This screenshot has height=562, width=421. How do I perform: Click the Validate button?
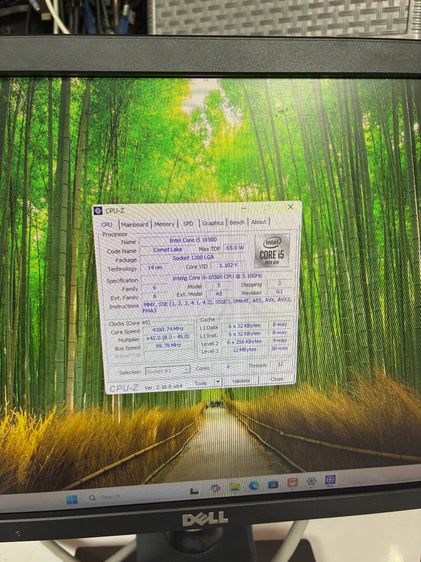point(241,381)
